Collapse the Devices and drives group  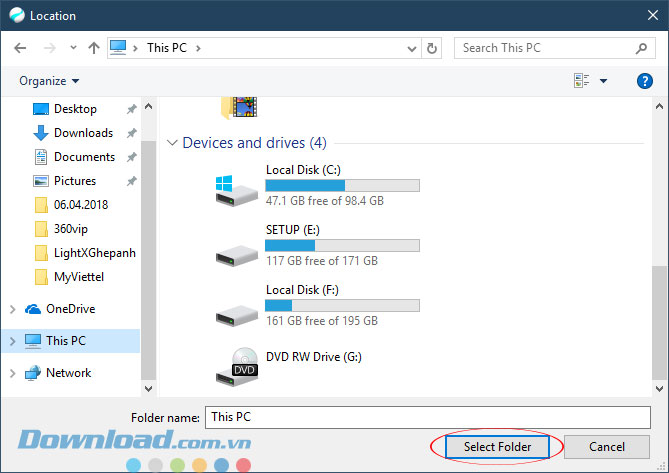[173, 143]
